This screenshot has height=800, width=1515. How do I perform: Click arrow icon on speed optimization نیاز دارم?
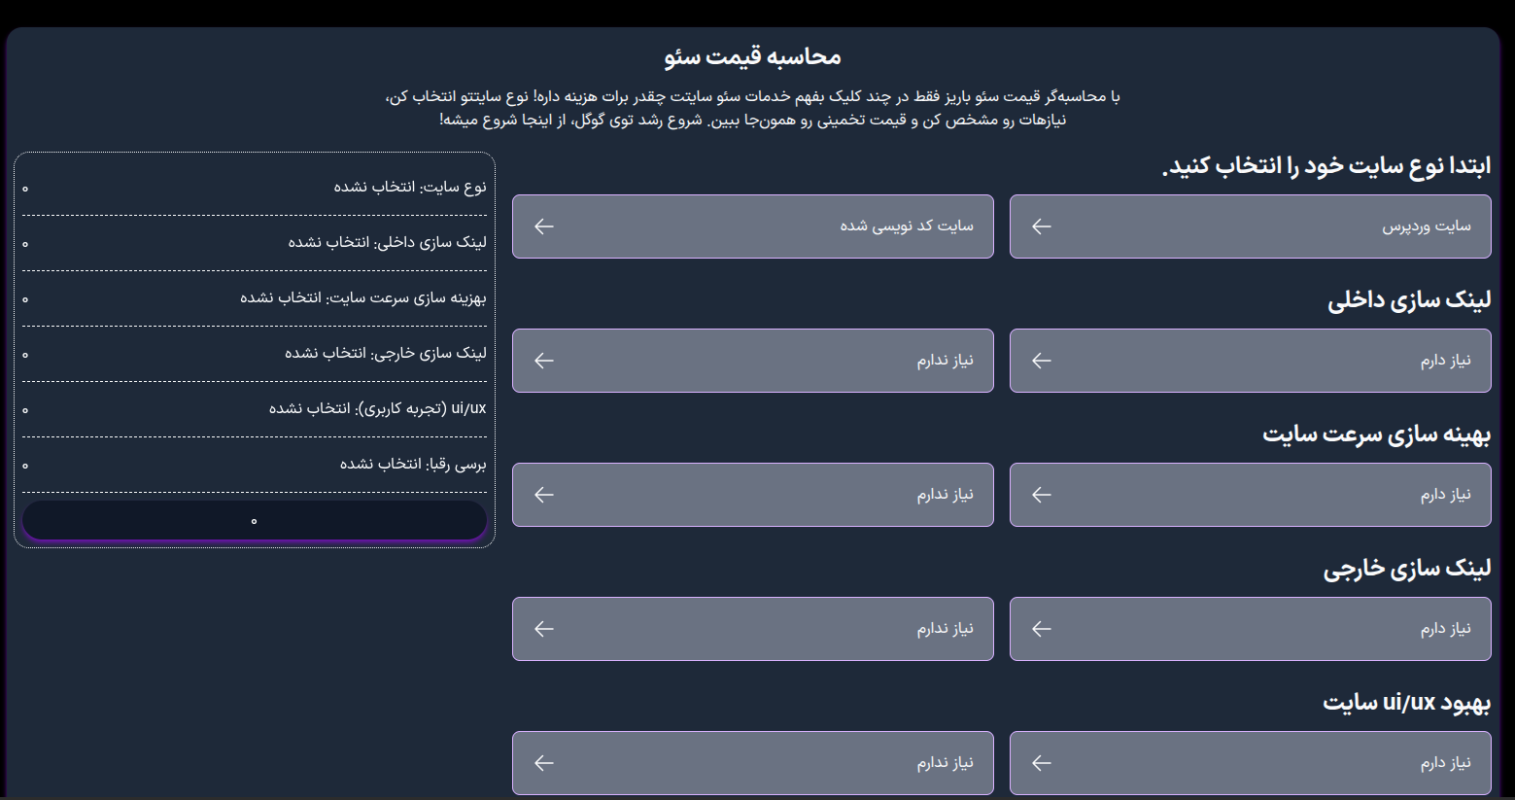tap(1041, 495)
